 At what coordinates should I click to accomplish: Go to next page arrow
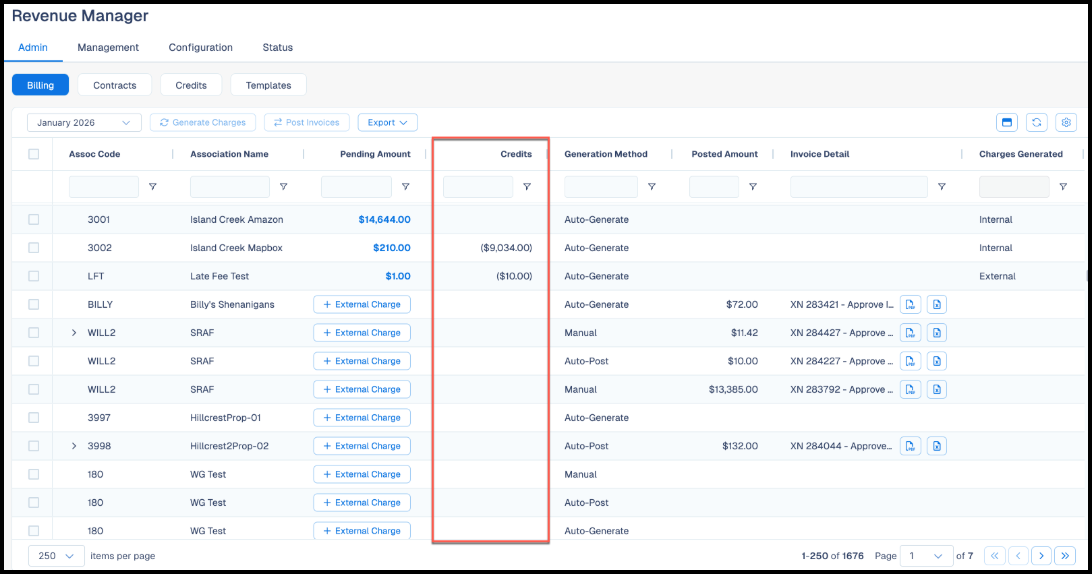(x=1041, y=556)
